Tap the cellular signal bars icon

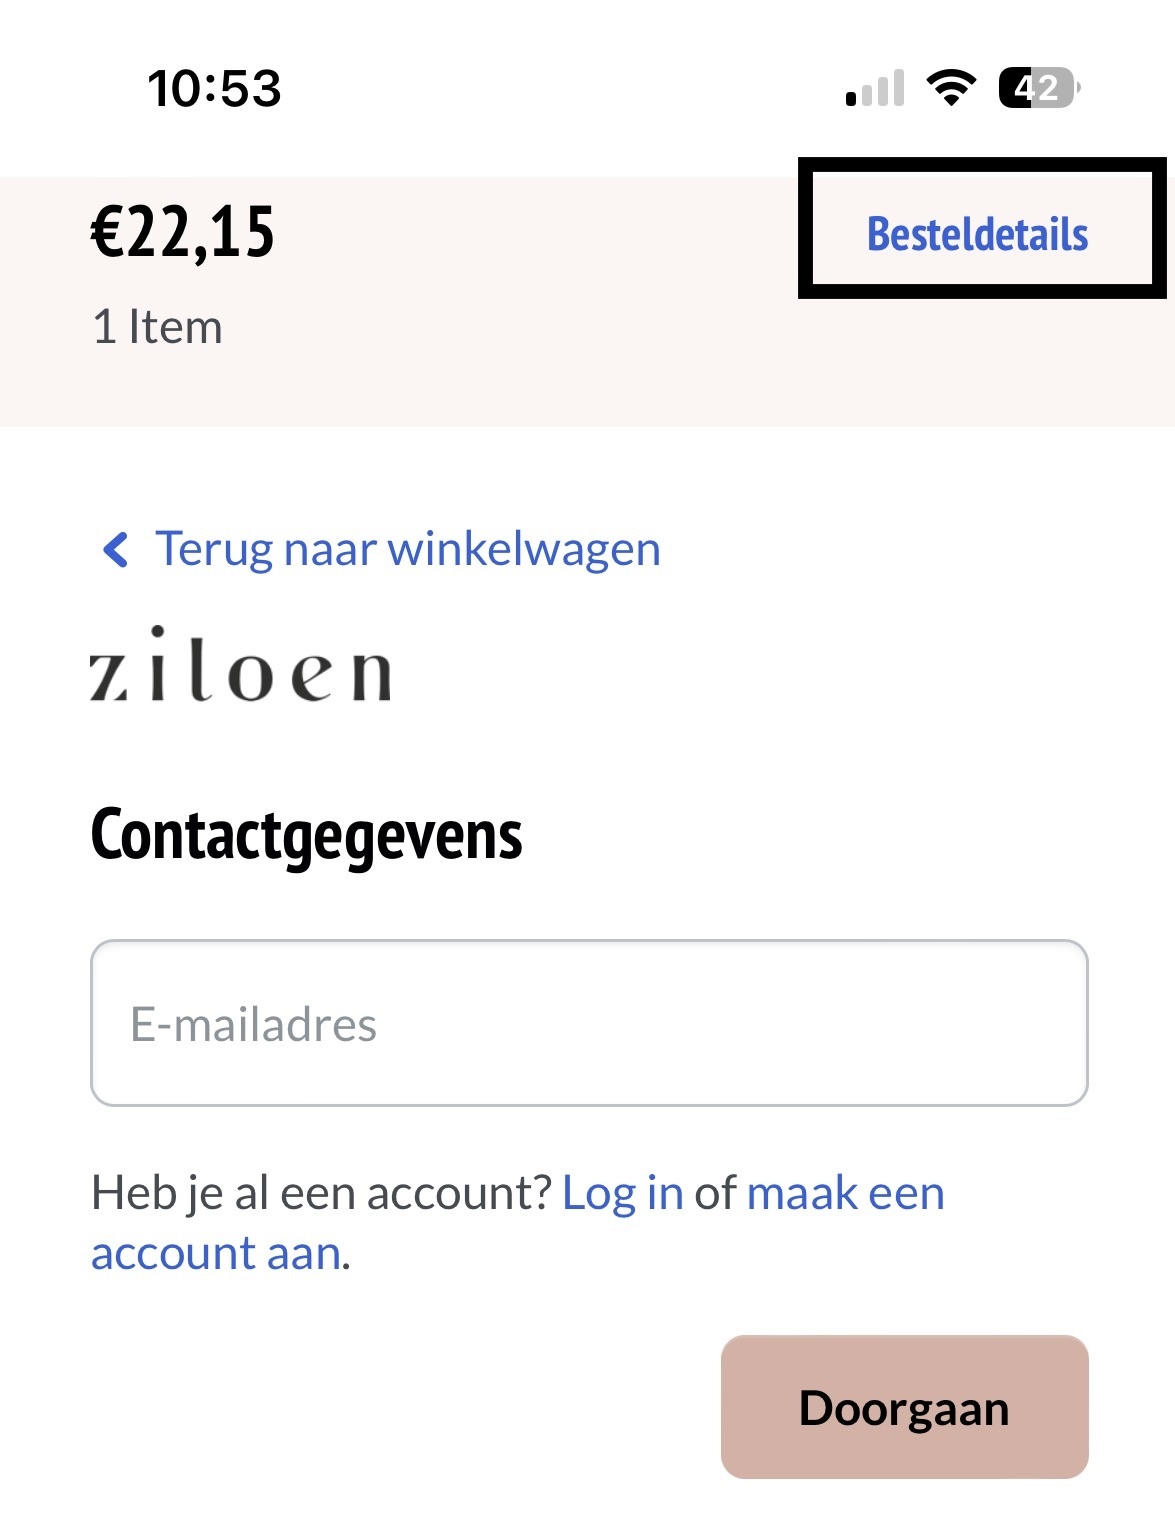(x=875, y=88)
